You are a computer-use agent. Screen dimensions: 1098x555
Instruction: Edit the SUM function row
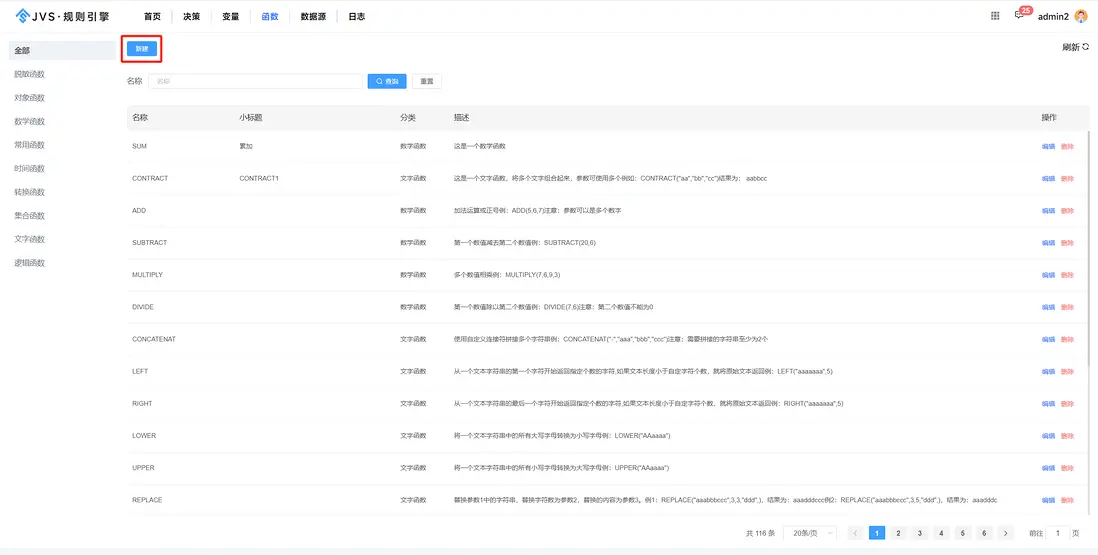(x=1048, y=146)
